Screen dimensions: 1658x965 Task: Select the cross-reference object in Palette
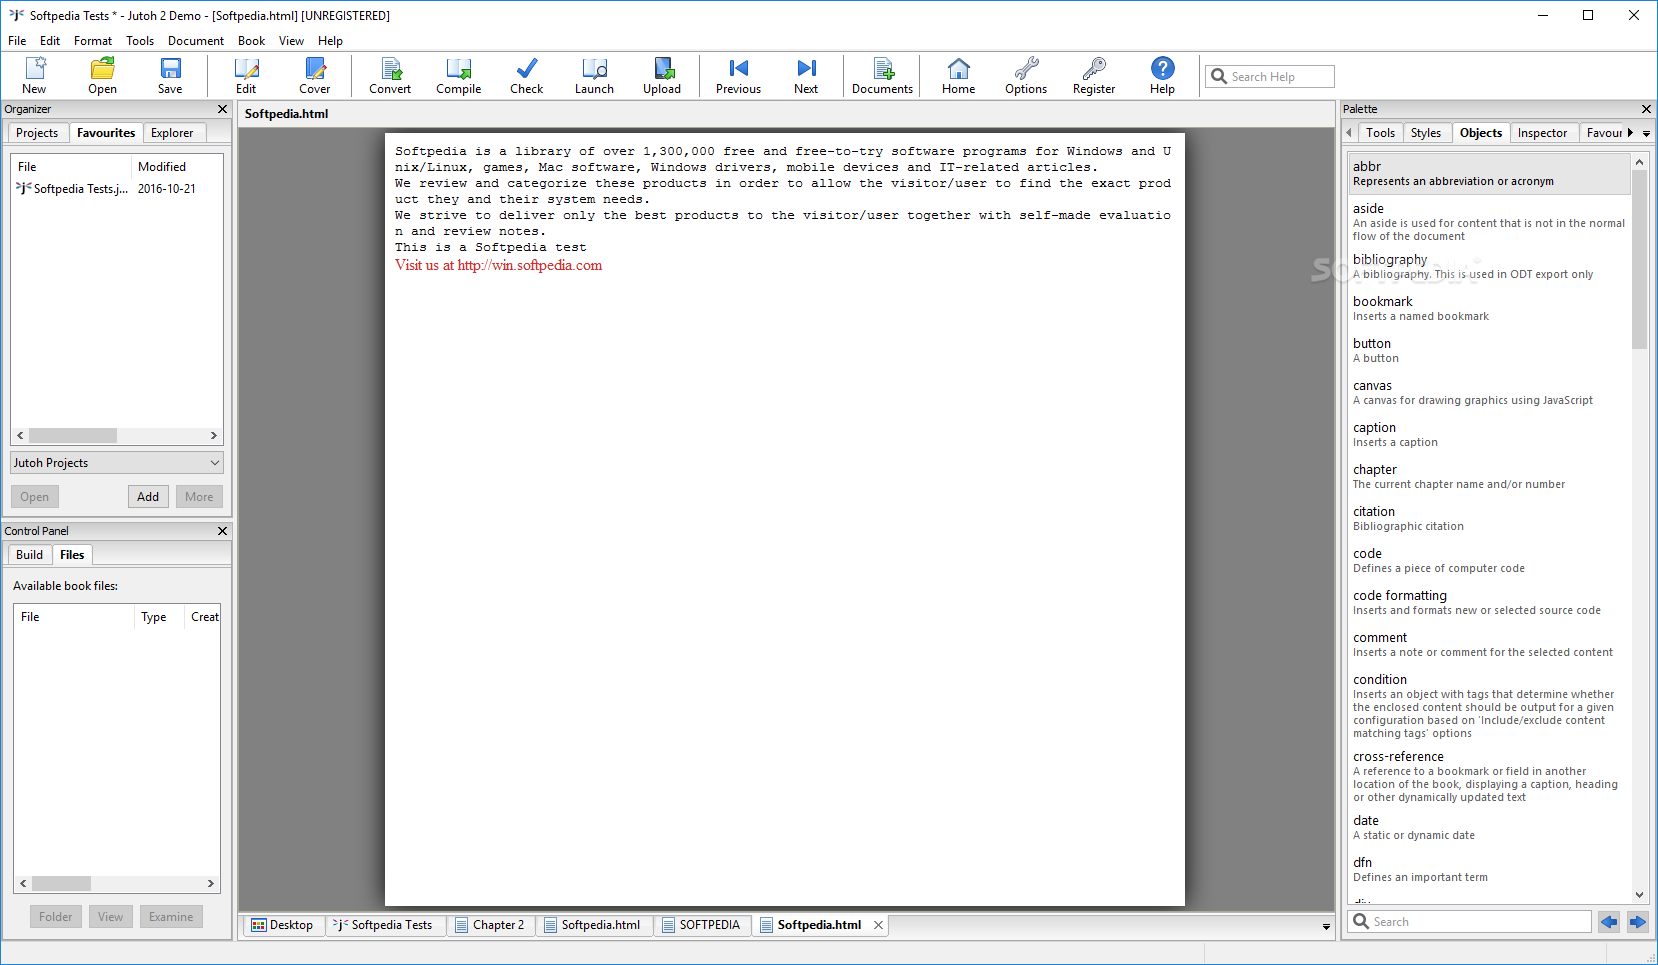[x=1489, y=776]
